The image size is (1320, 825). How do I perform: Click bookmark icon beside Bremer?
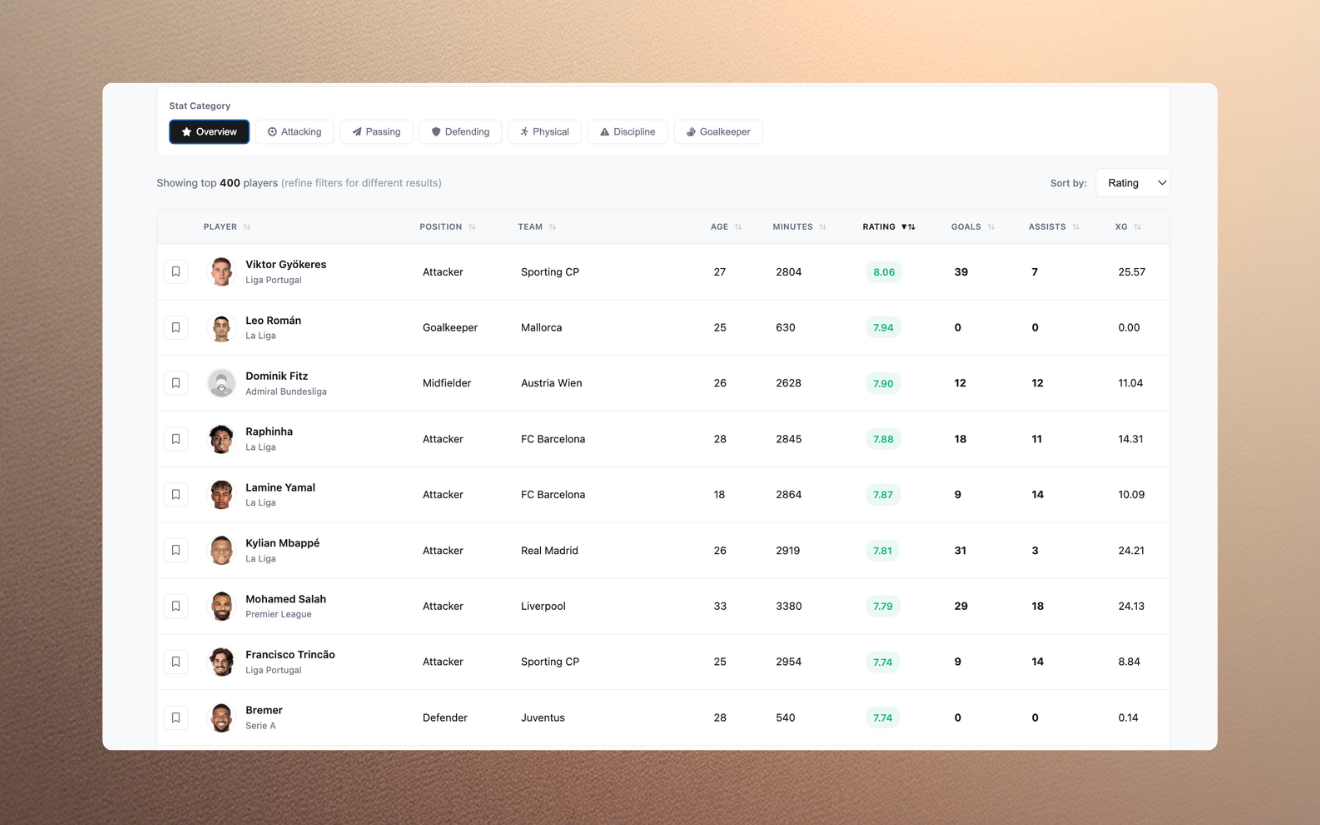click(x=176, y=718)
